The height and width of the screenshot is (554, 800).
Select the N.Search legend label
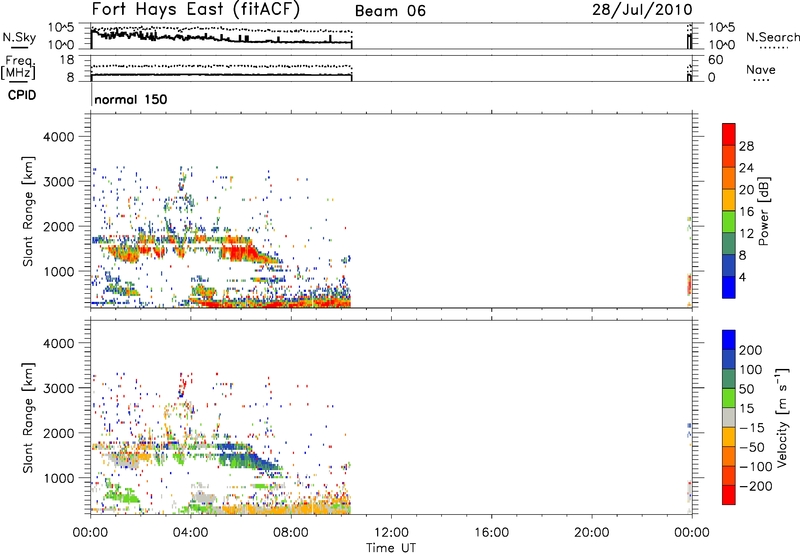pos(772,37)
